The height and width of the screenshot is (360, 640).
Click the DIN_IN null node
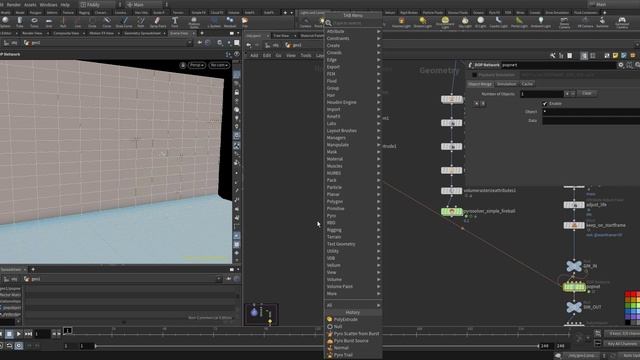(574, 266)
